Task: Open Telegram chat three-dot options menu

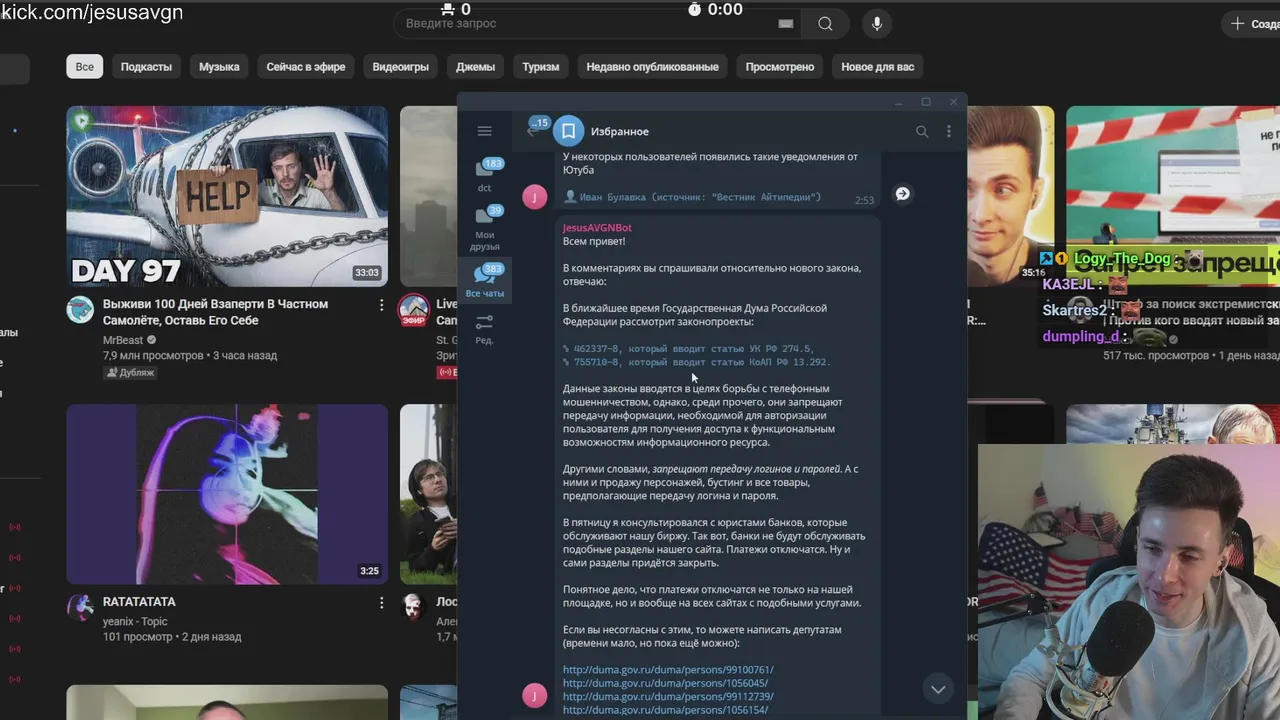Action: pos(949,131)
